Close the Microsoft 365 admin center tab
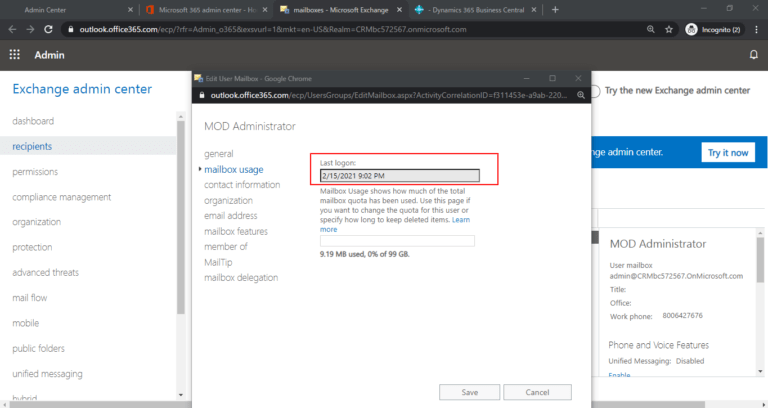The width and height of the screenshot is (768, 408). click(265, 10)
